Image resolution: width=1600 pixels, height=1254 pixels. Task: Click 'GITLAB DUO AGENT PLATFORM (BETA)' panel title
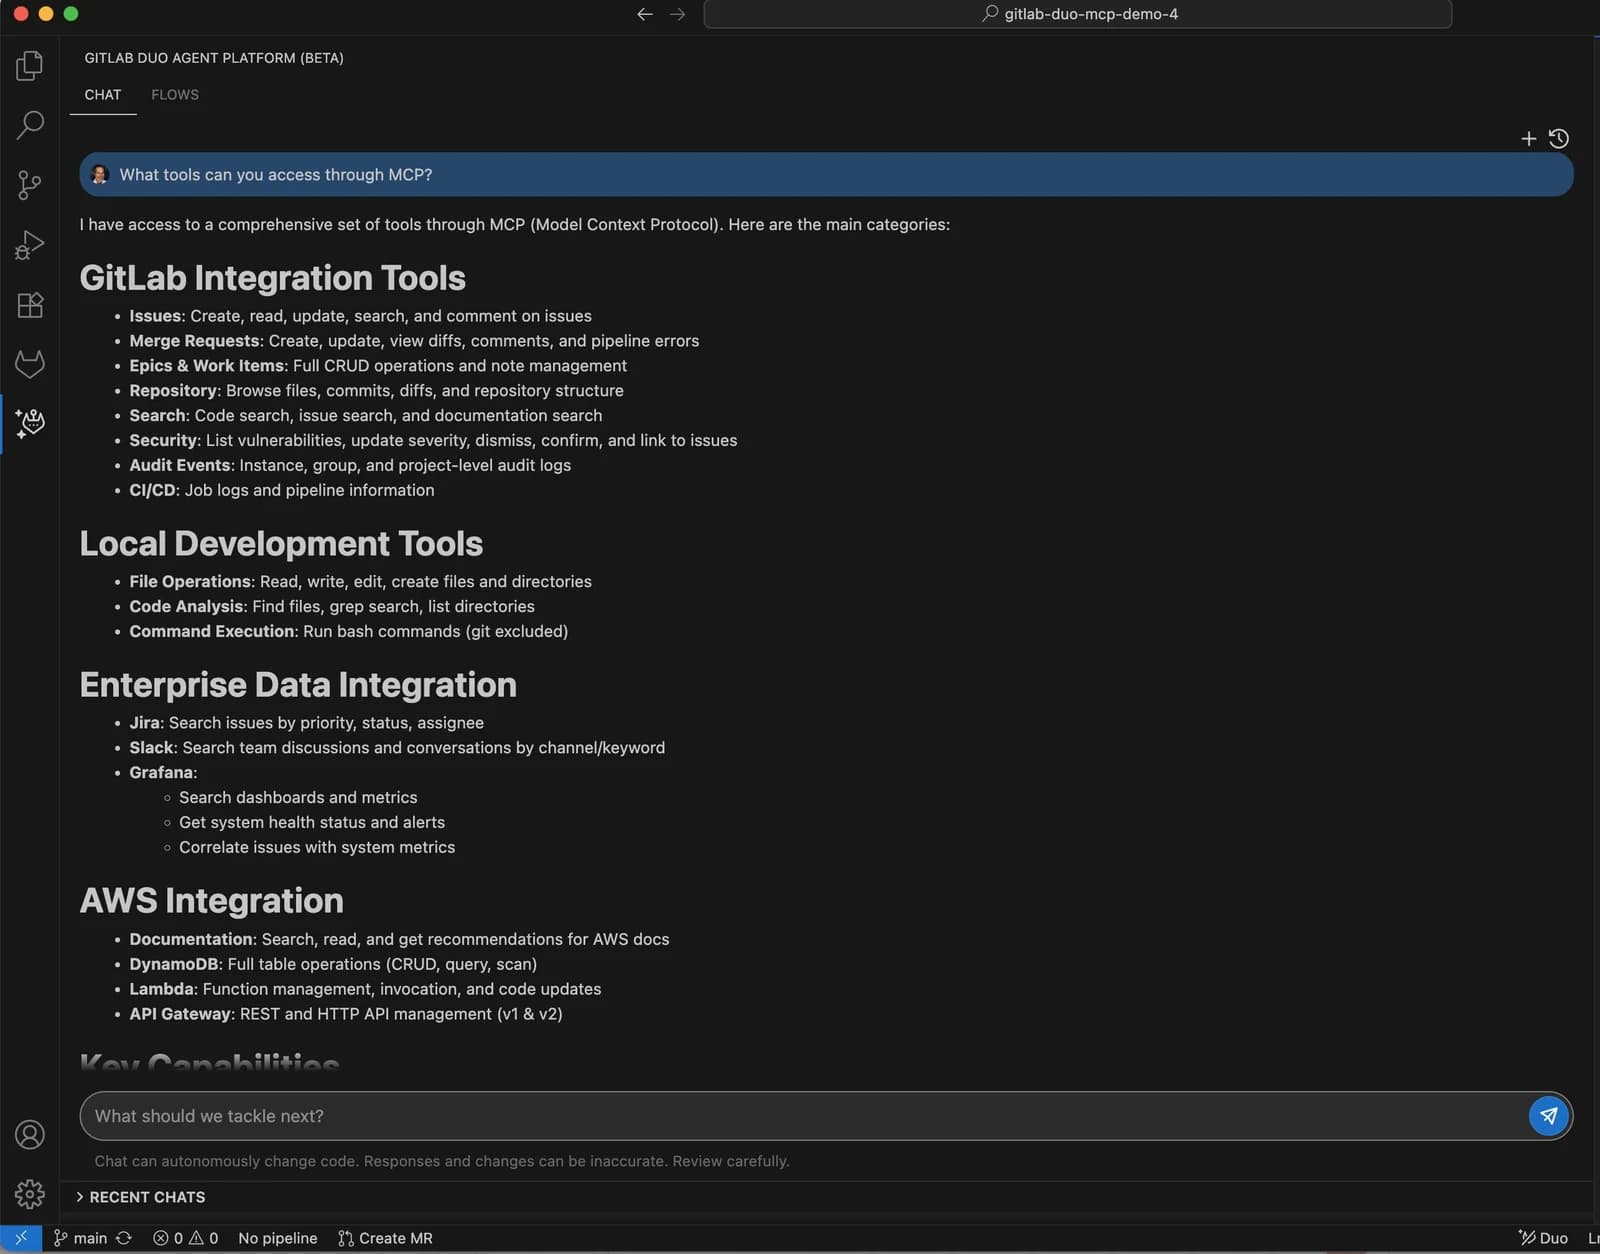click(214, 58)
